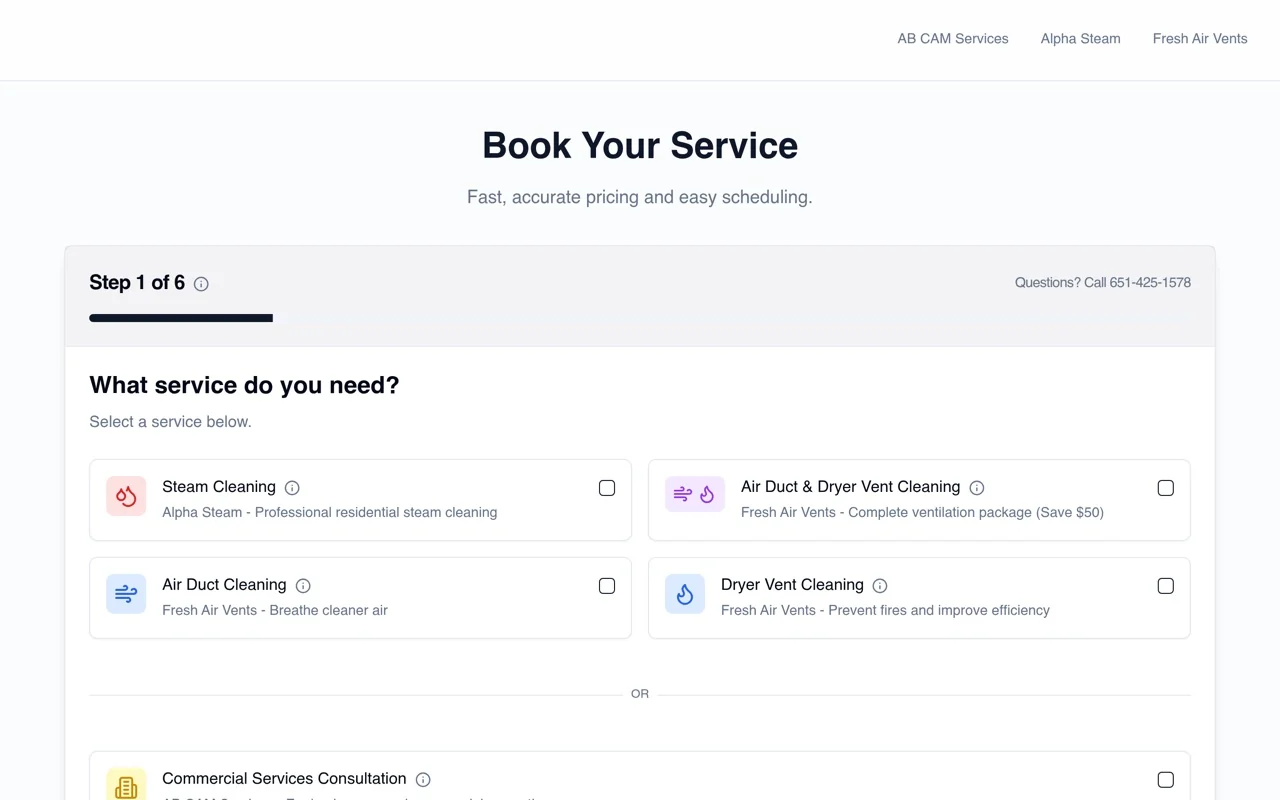Click the 'What service do you need?' heading
1280x800 pixels.
(244, 385)
